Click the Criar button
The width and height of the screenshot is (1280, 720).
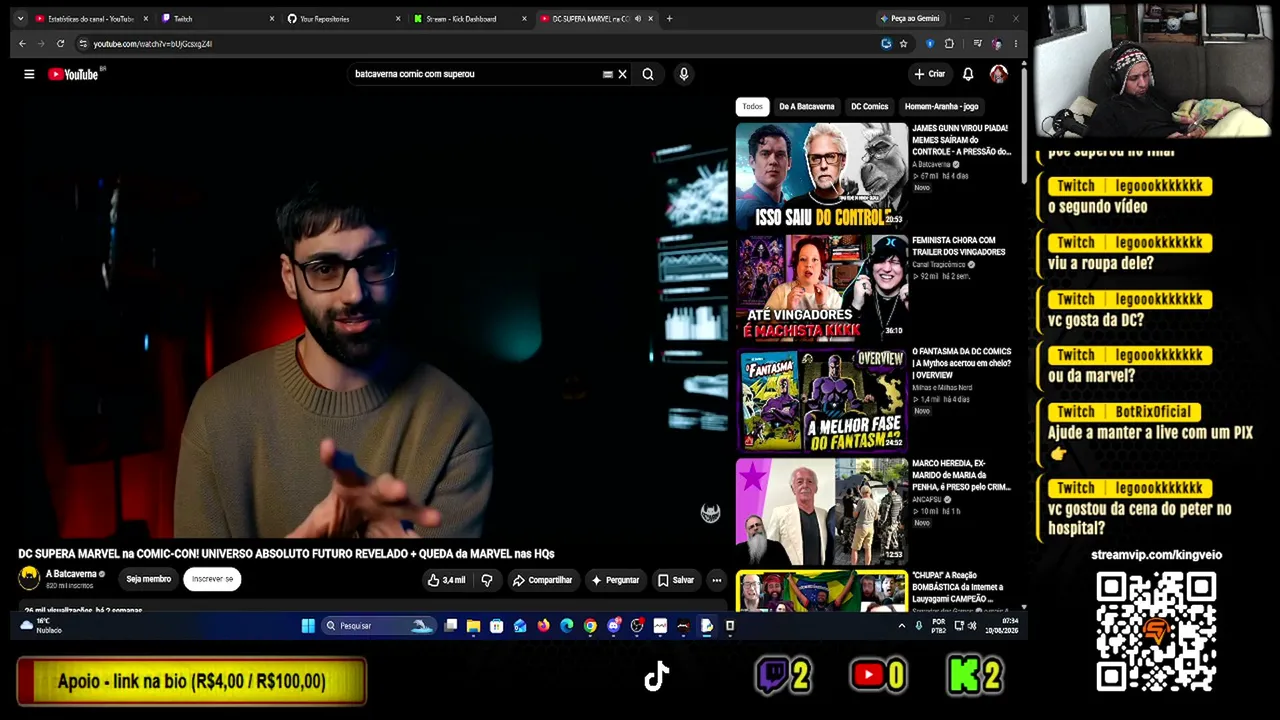point(929,74)
